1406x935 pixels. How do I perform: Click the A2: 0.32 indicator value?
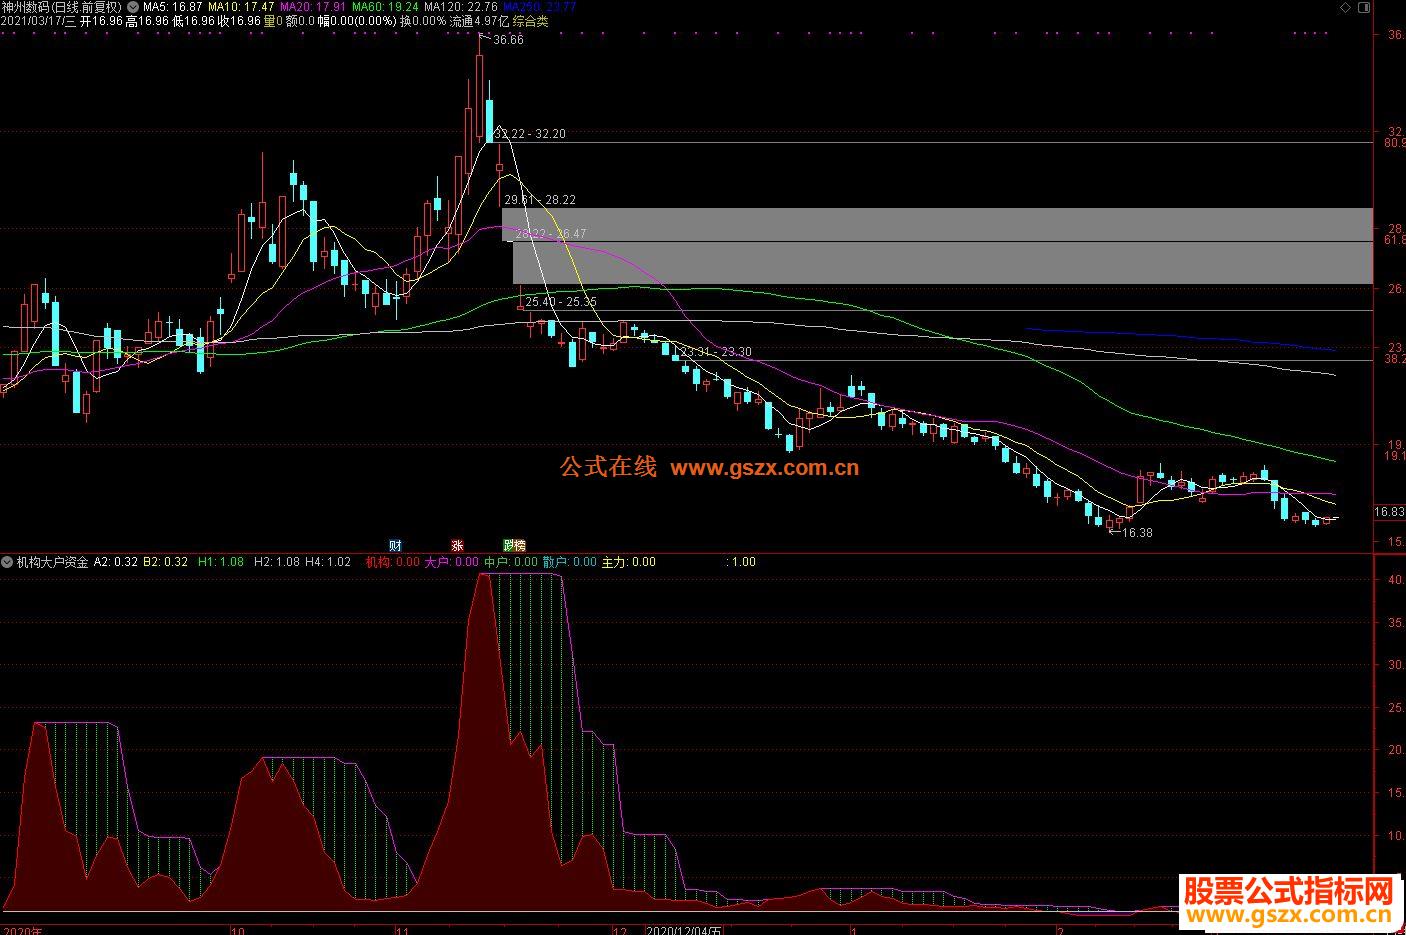coord(116,562)
